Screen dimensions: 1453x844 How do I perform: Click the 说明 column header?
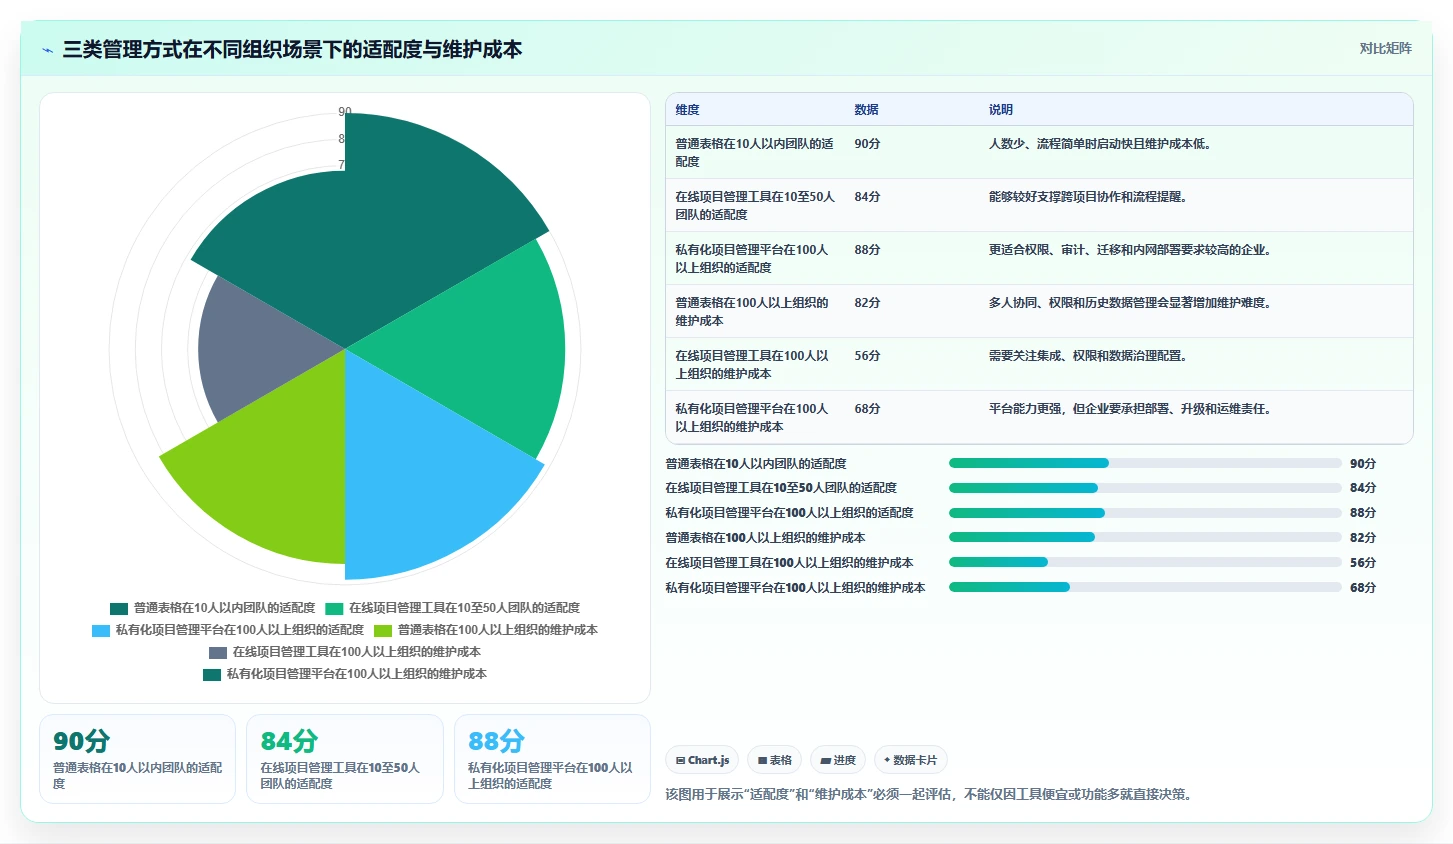coord(1001,110)
